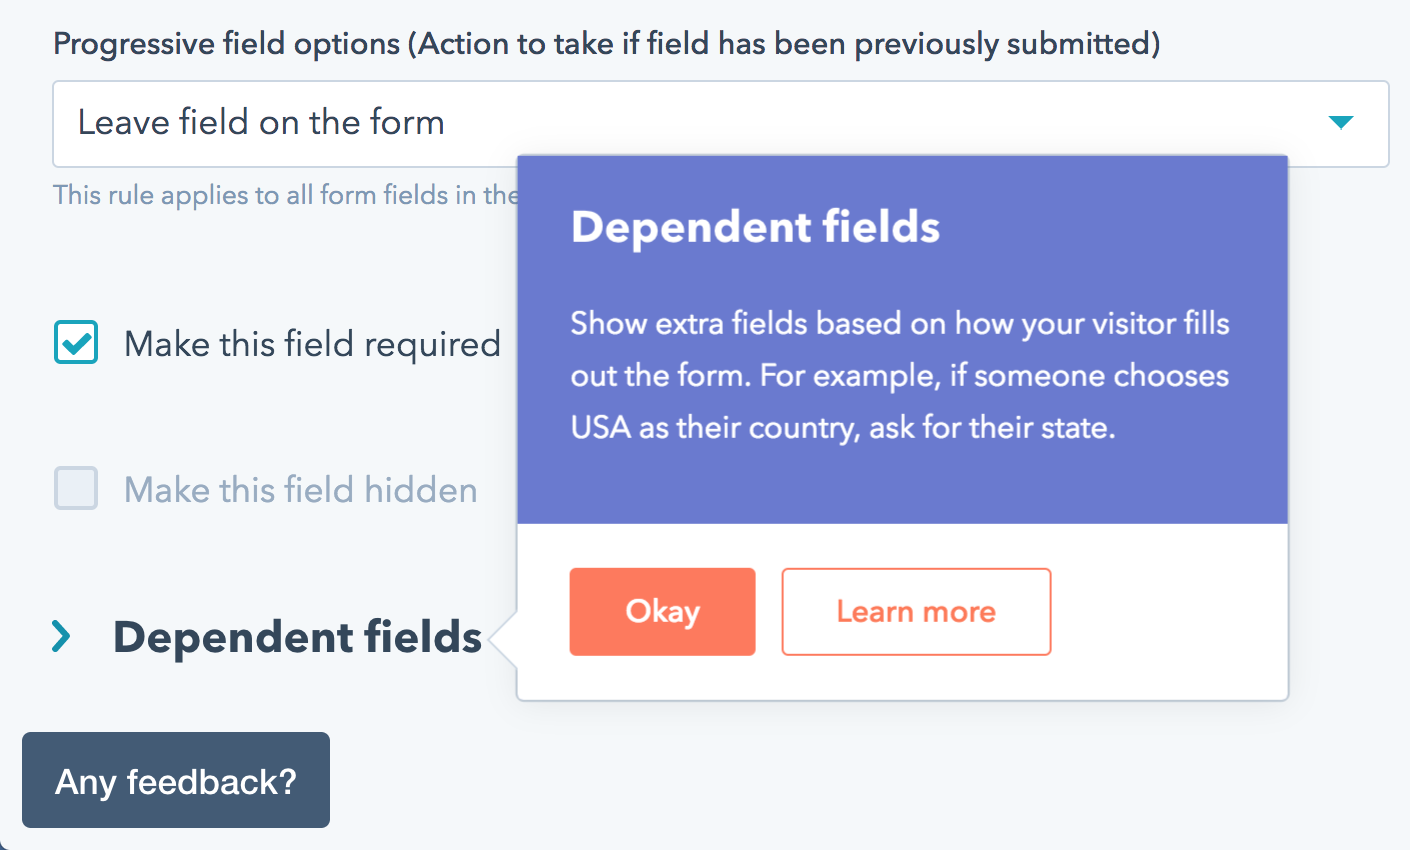
Task: Click the 'Make this field required' label
Action: click(x=312, y=344)
